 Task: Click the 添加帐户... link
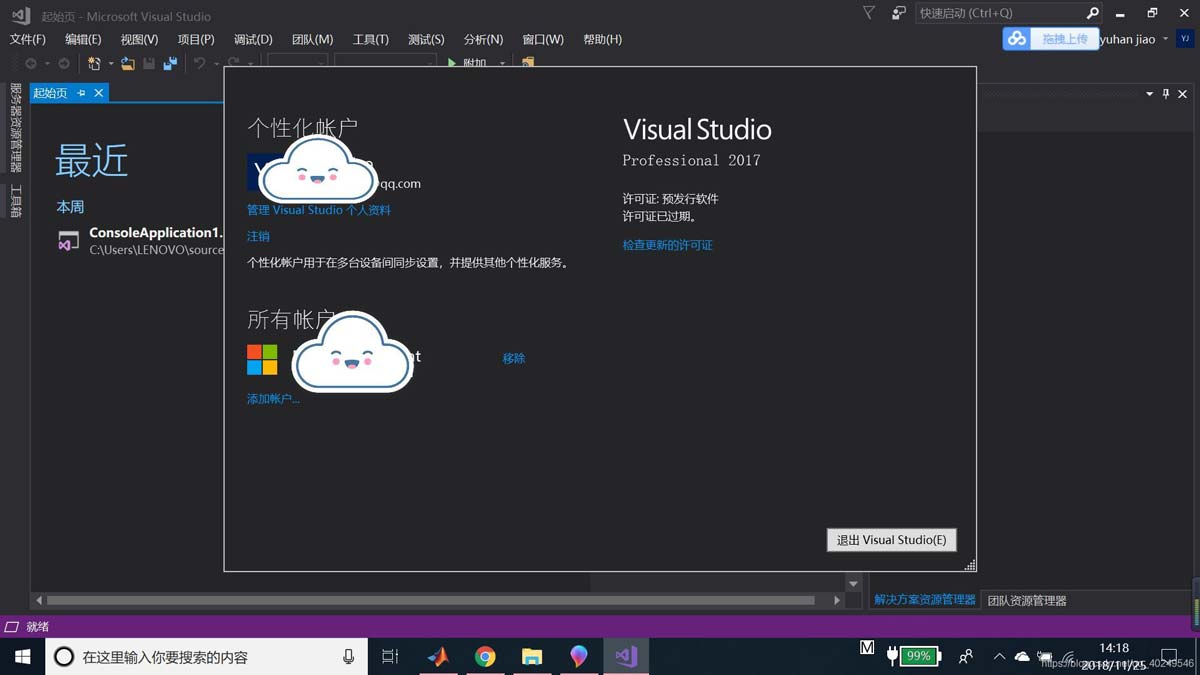pyautogui.click(x=273, y=399)
